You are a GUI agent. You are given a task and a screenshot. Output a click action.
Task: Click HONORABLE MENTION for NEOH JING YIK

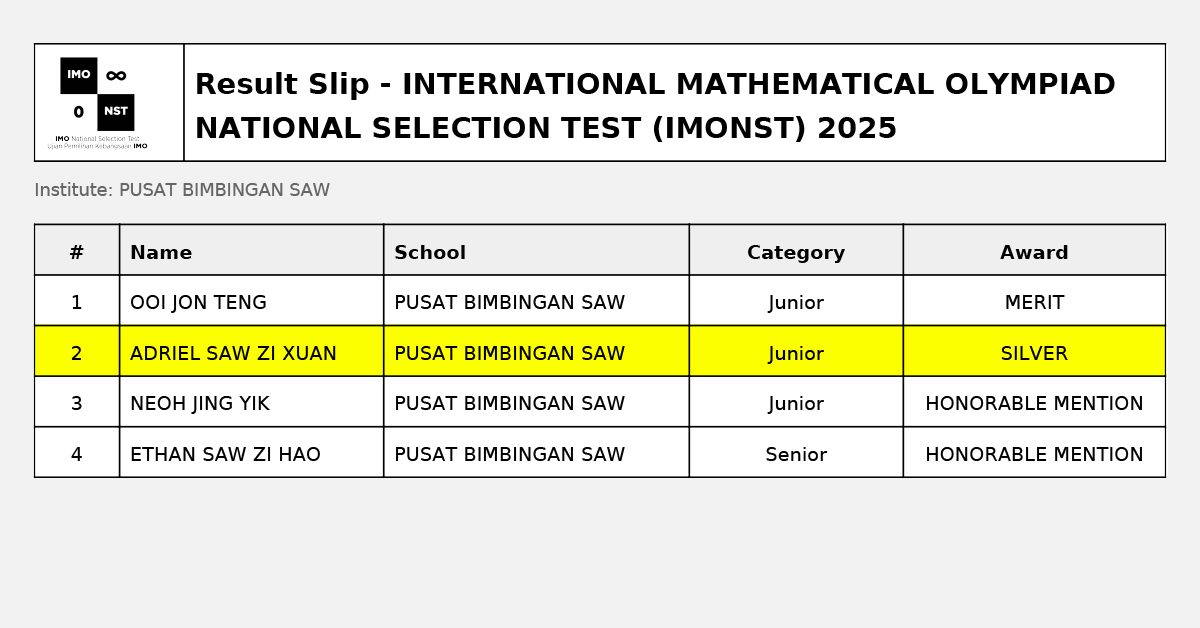click(1034, 404)
